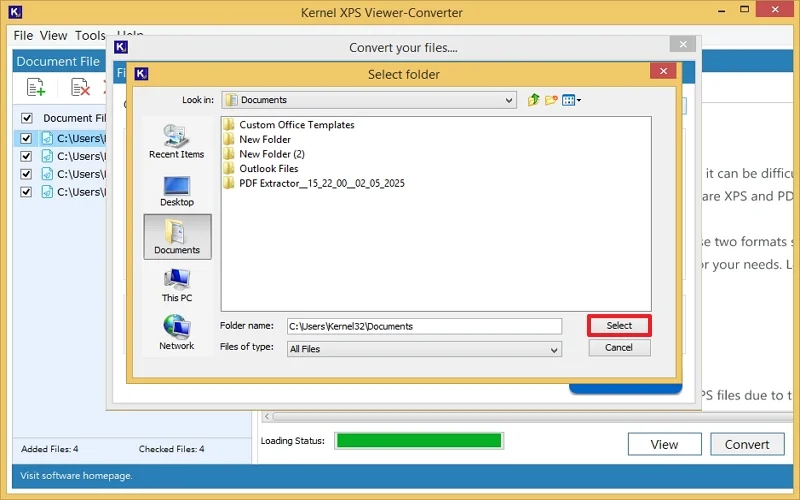Click the Select button

click(x=619, y=326)
